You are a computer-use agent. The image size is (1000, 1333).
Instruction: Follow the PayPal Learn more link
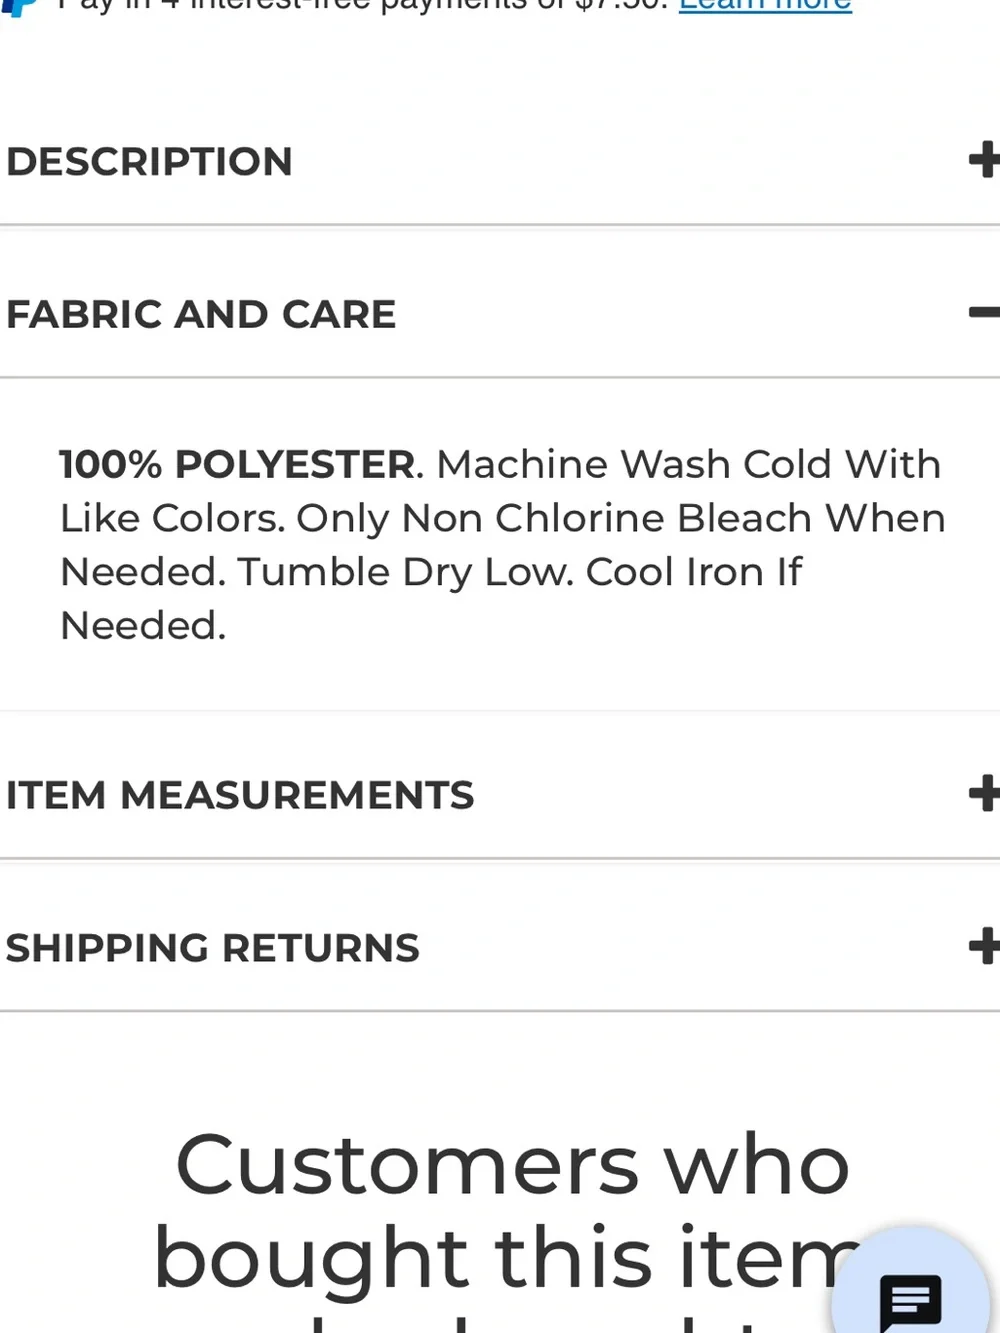pos(765,5)
